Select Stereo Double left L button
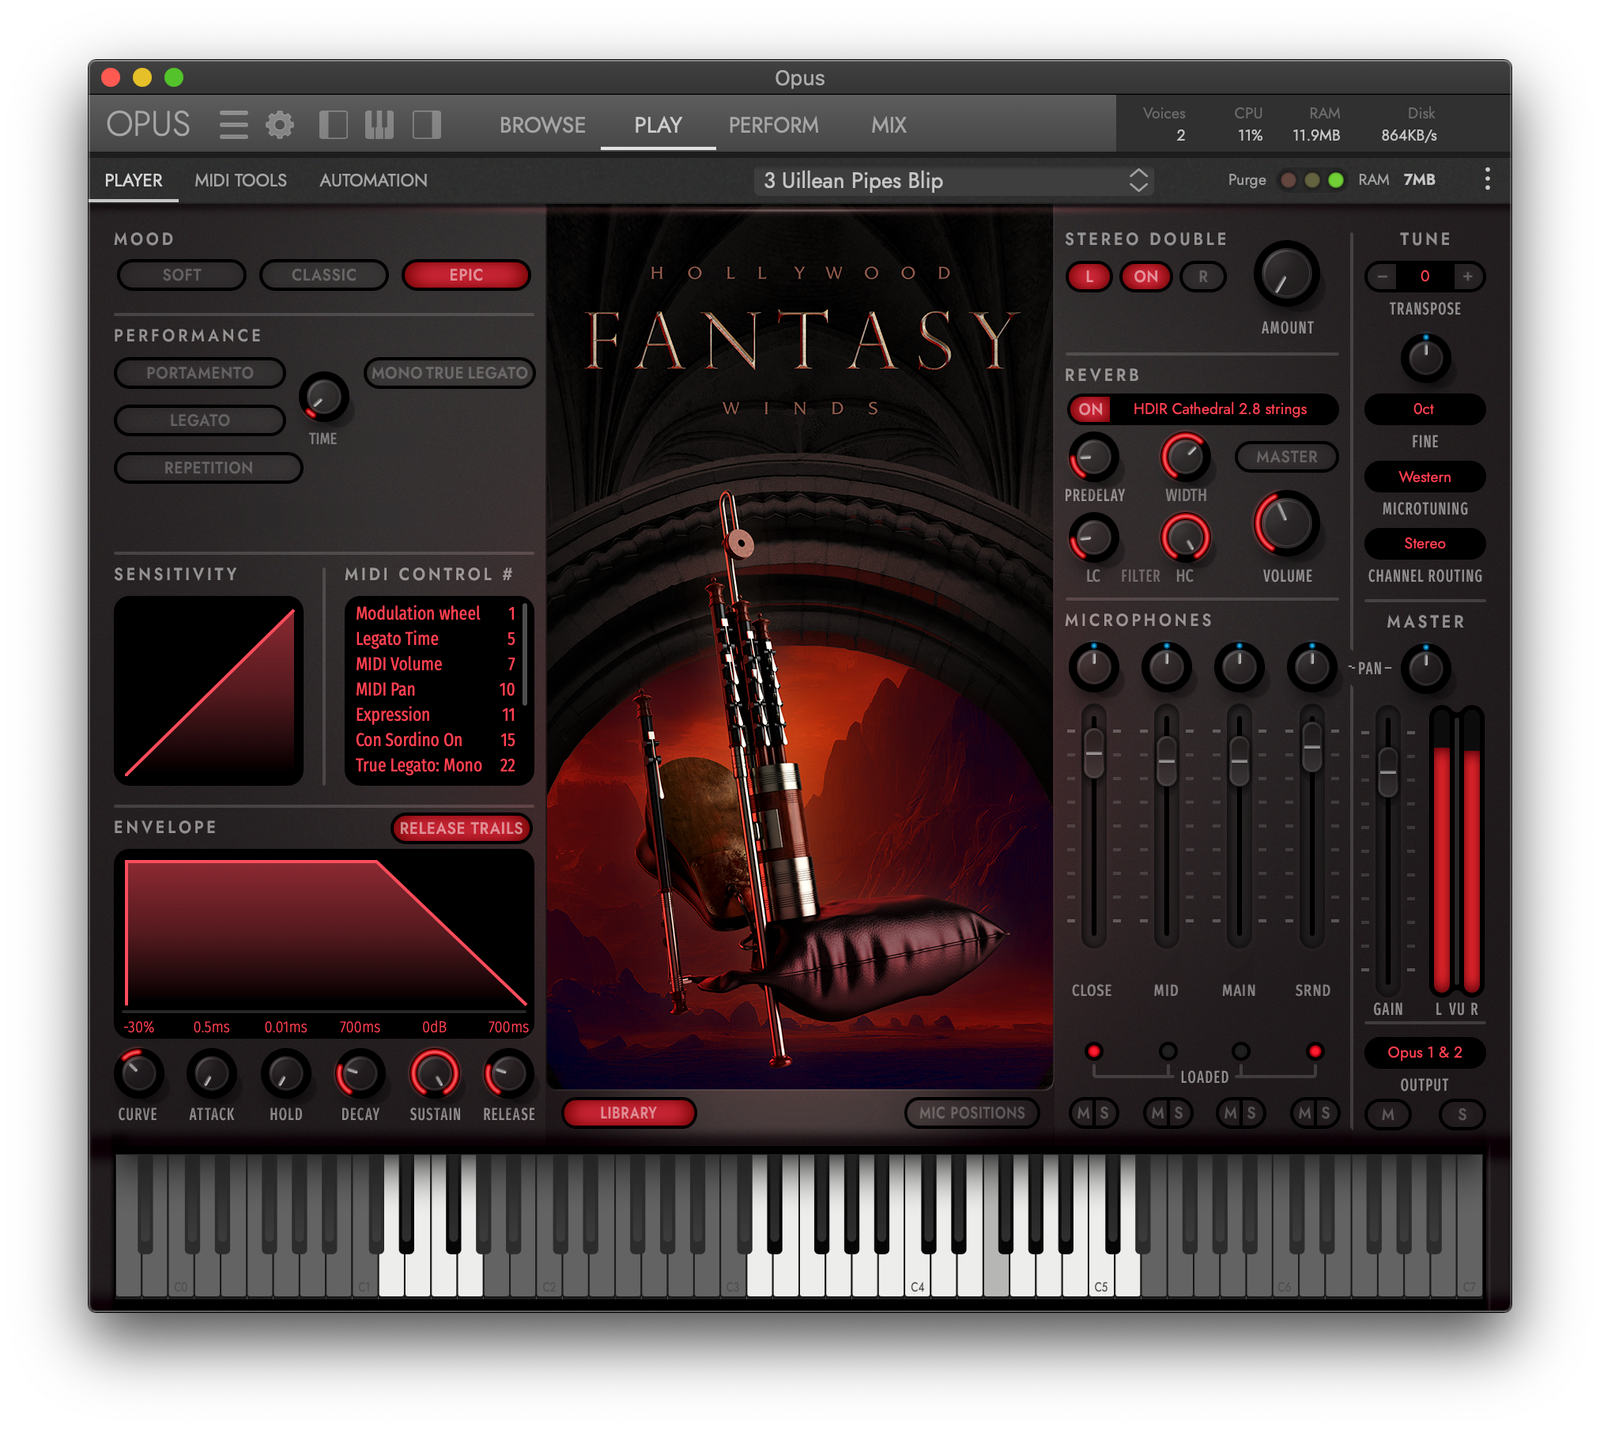The image size is (1600, 1429). tap(1089, 276)
